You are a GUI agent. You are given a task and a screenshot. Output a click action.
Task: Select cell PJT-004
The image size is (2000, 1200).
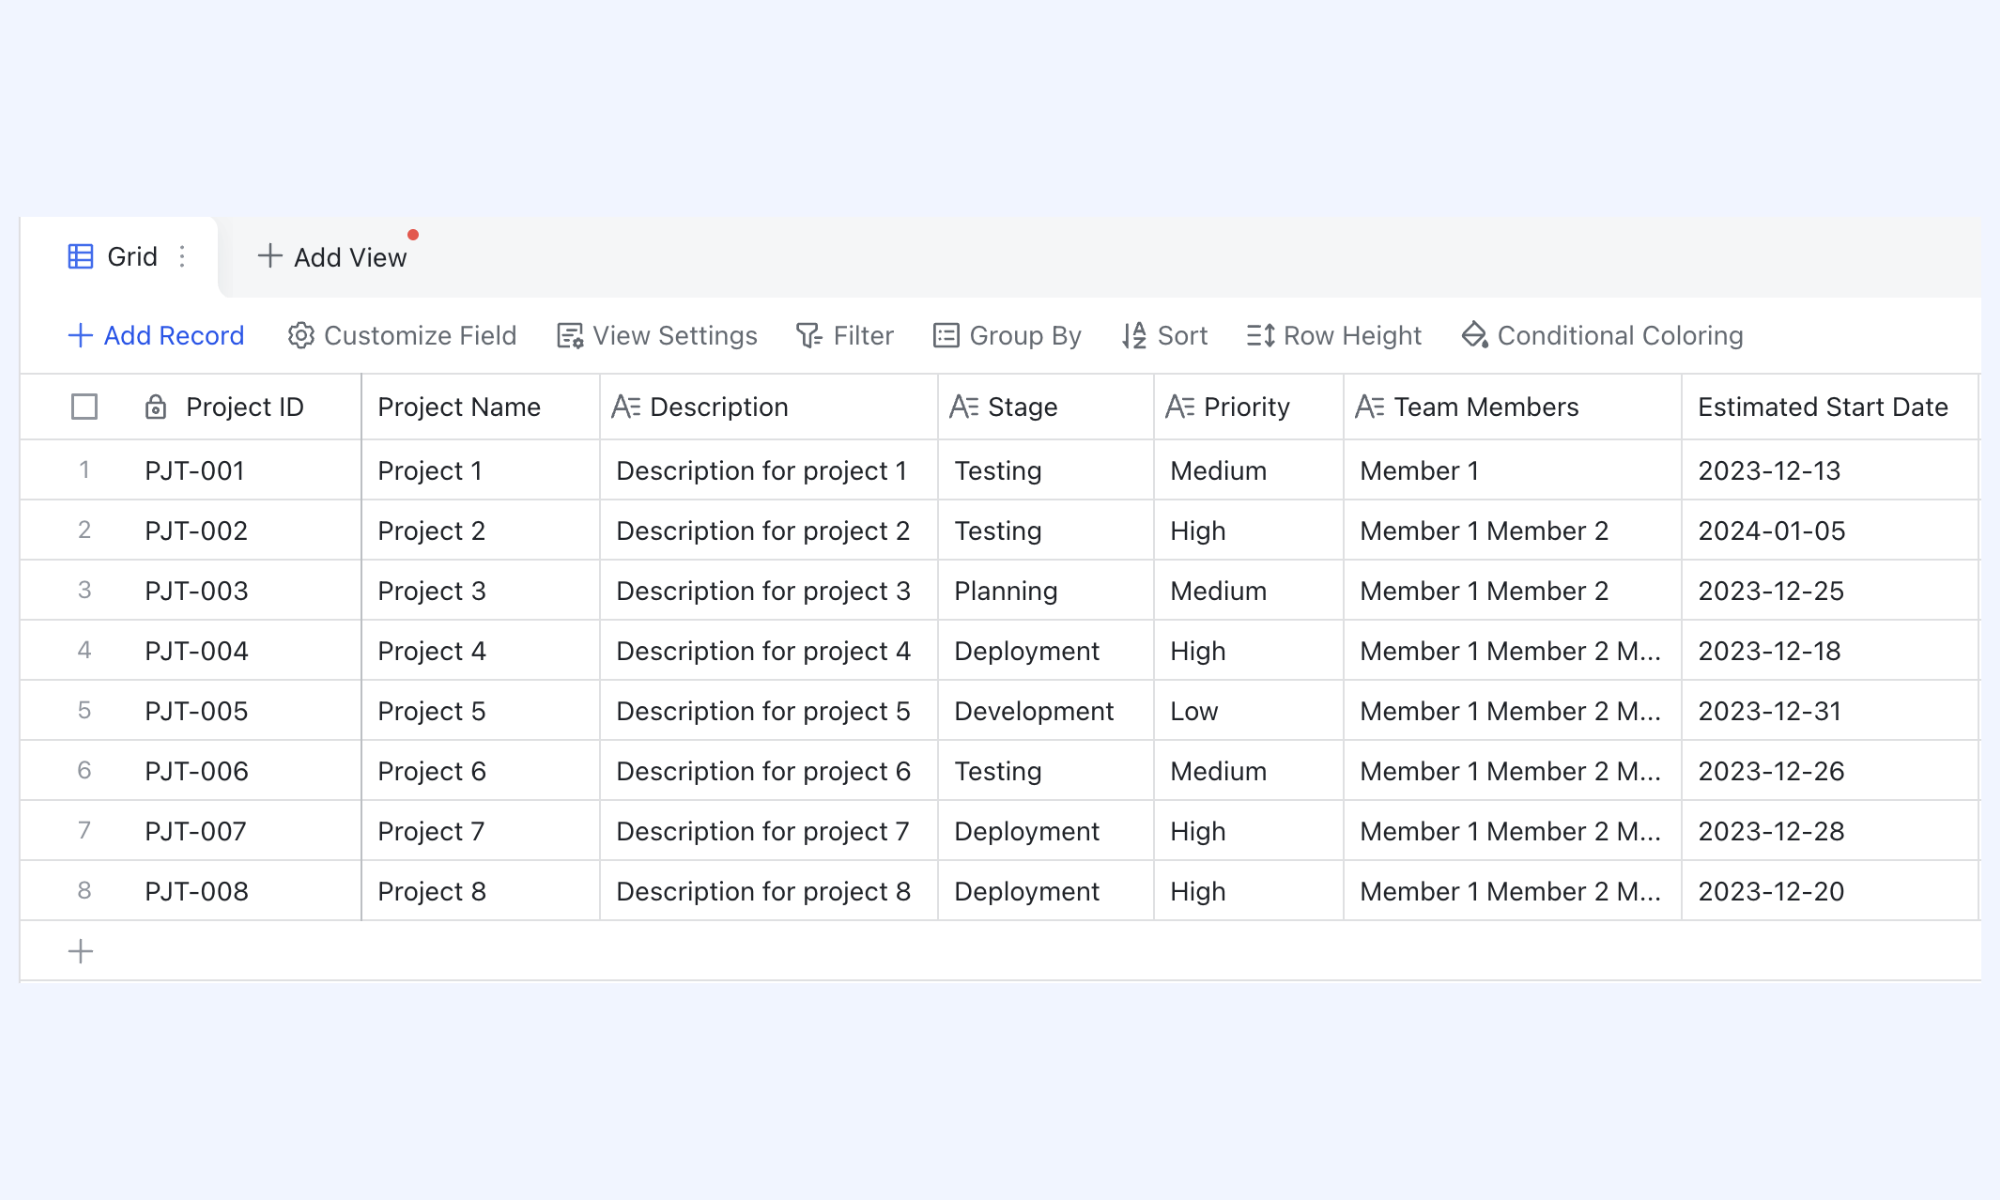point(245,651)
